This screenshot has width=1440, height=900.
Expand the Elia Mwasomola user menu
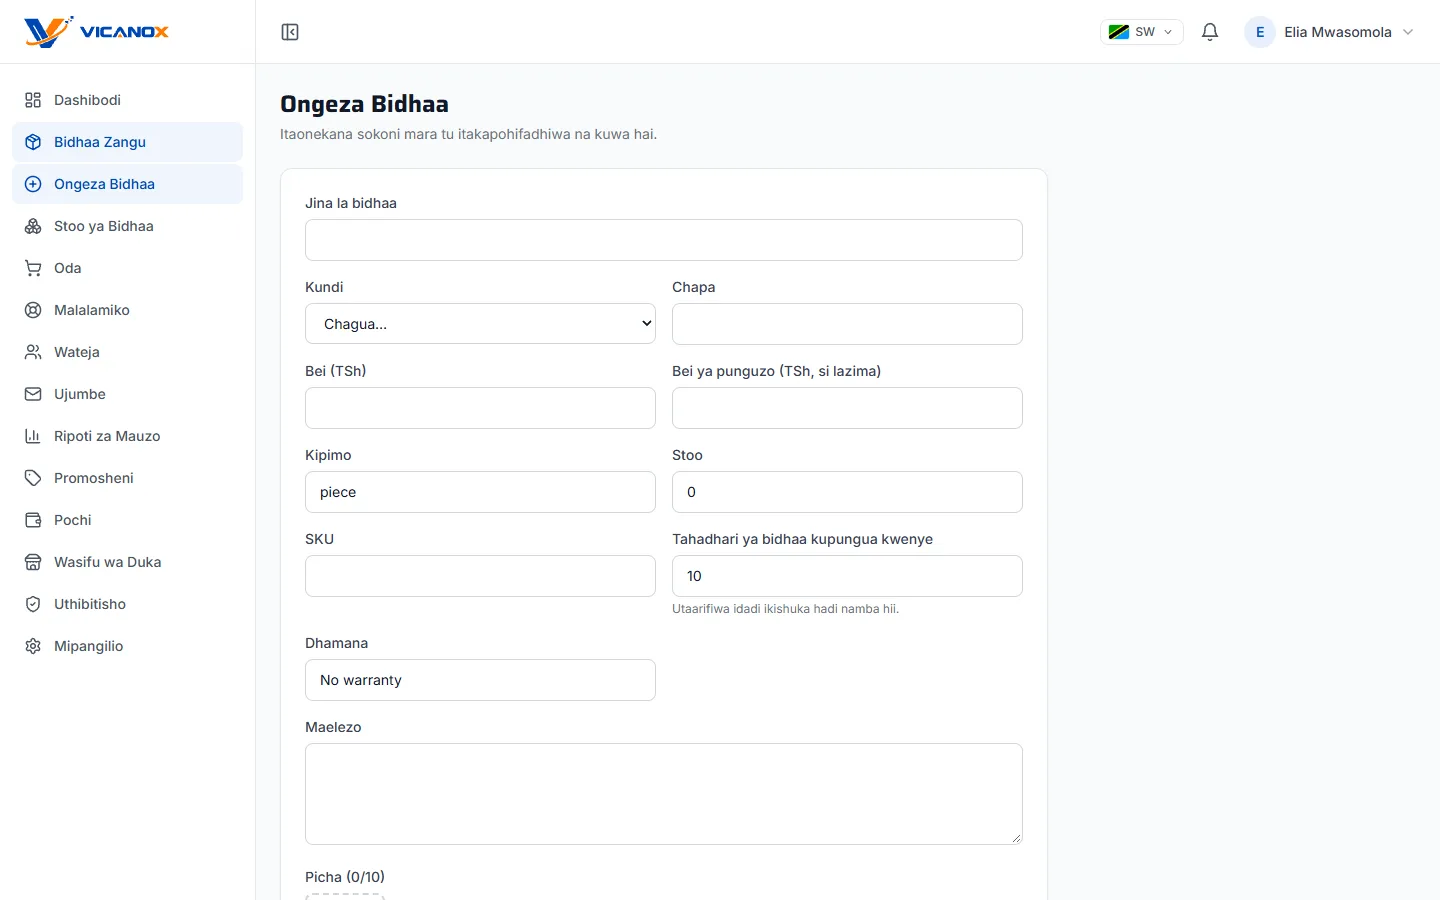tap(1330, 32)
